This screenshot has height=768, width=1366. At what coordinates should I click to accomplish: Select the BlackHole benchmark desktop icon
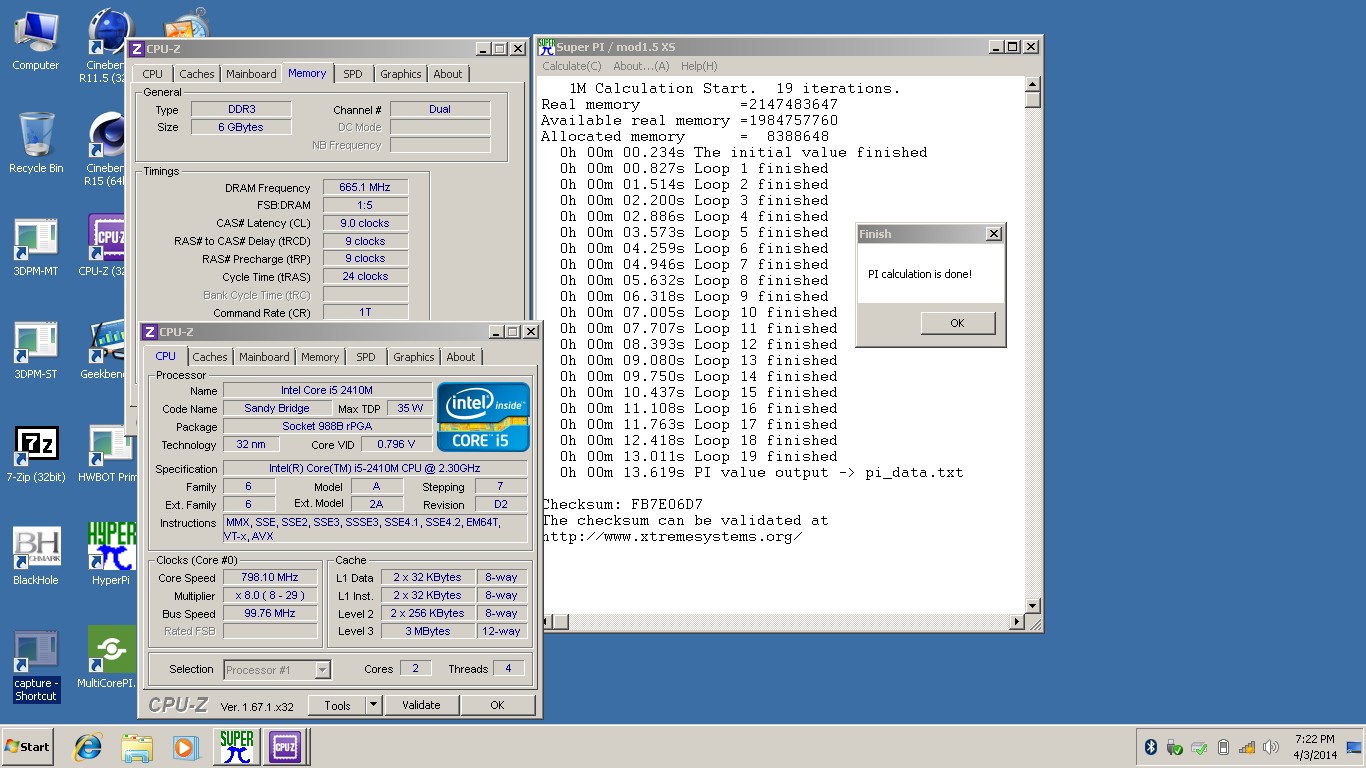35,556
